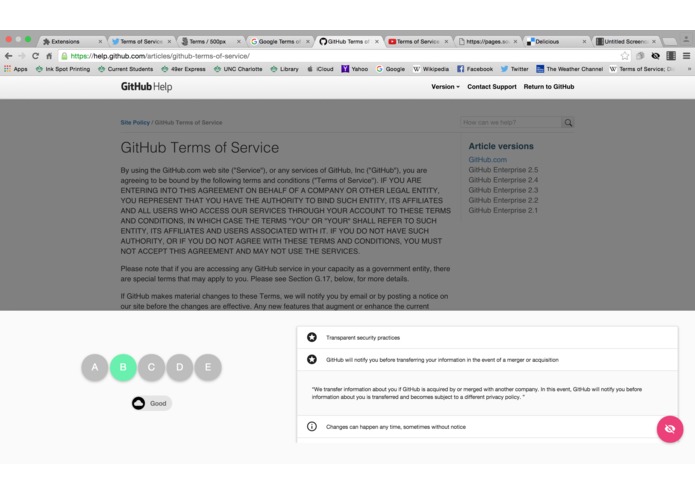695x494 pixels.
Task: Select grade A circle
Action: coord(94,367)
